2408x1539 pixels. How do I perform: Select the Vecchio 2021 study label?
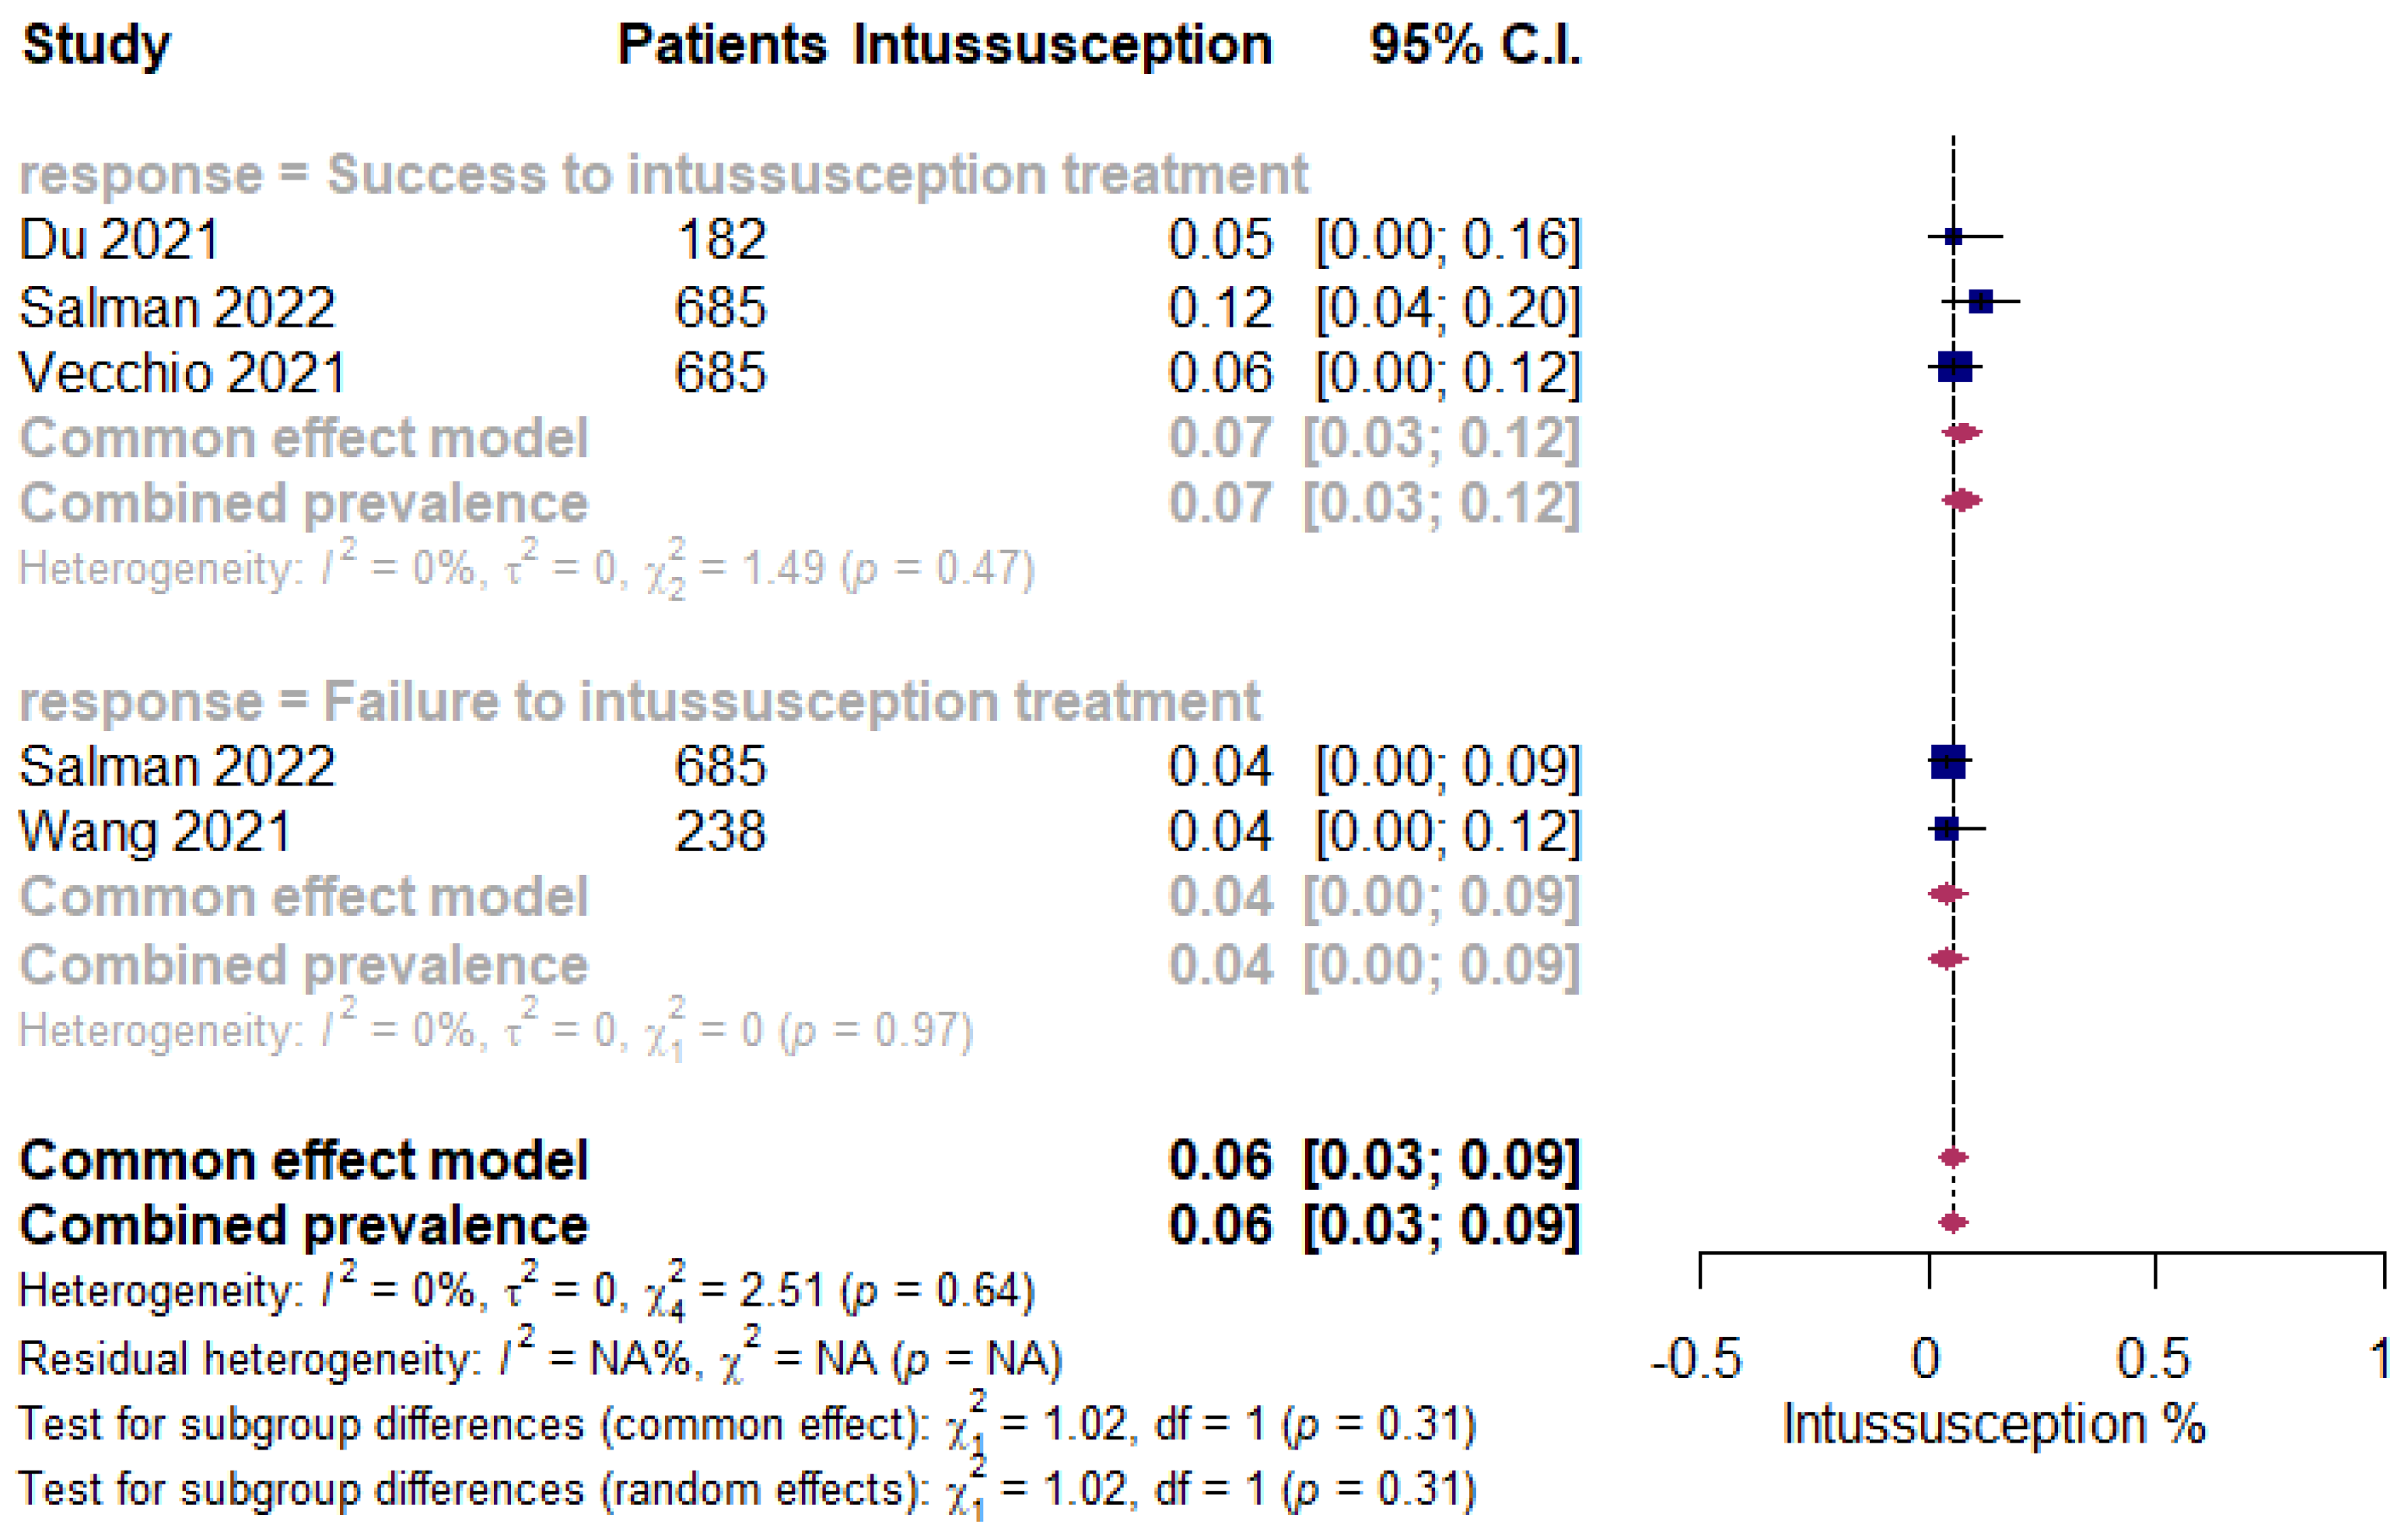point(182,372)
